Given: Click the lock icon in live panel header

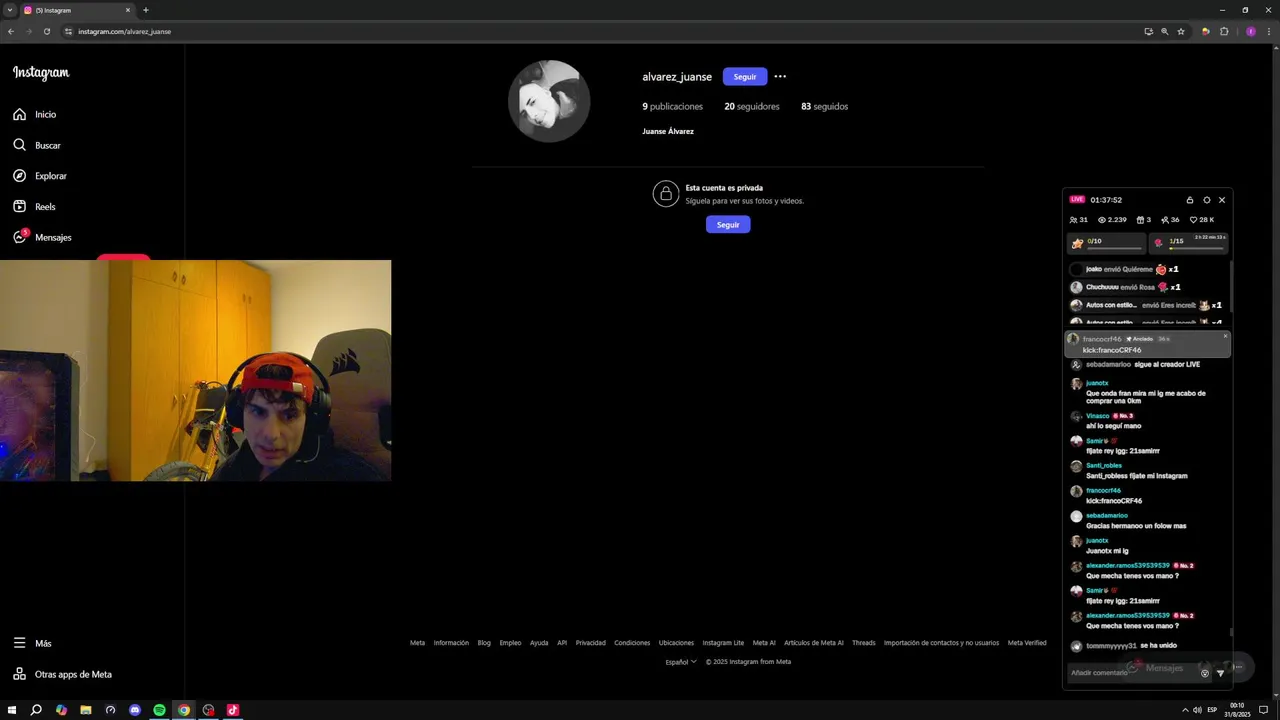Looking at the screenshot, I should 1190,200.
